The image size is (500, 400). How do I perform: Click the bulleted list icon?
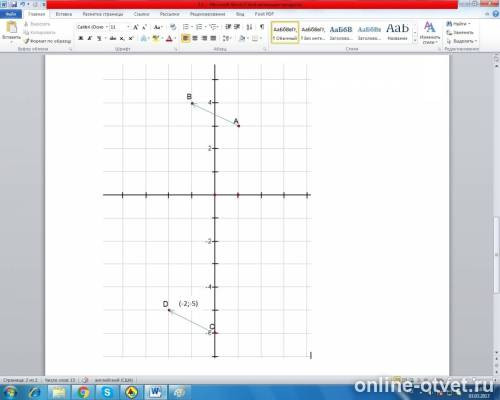(186, 27)
